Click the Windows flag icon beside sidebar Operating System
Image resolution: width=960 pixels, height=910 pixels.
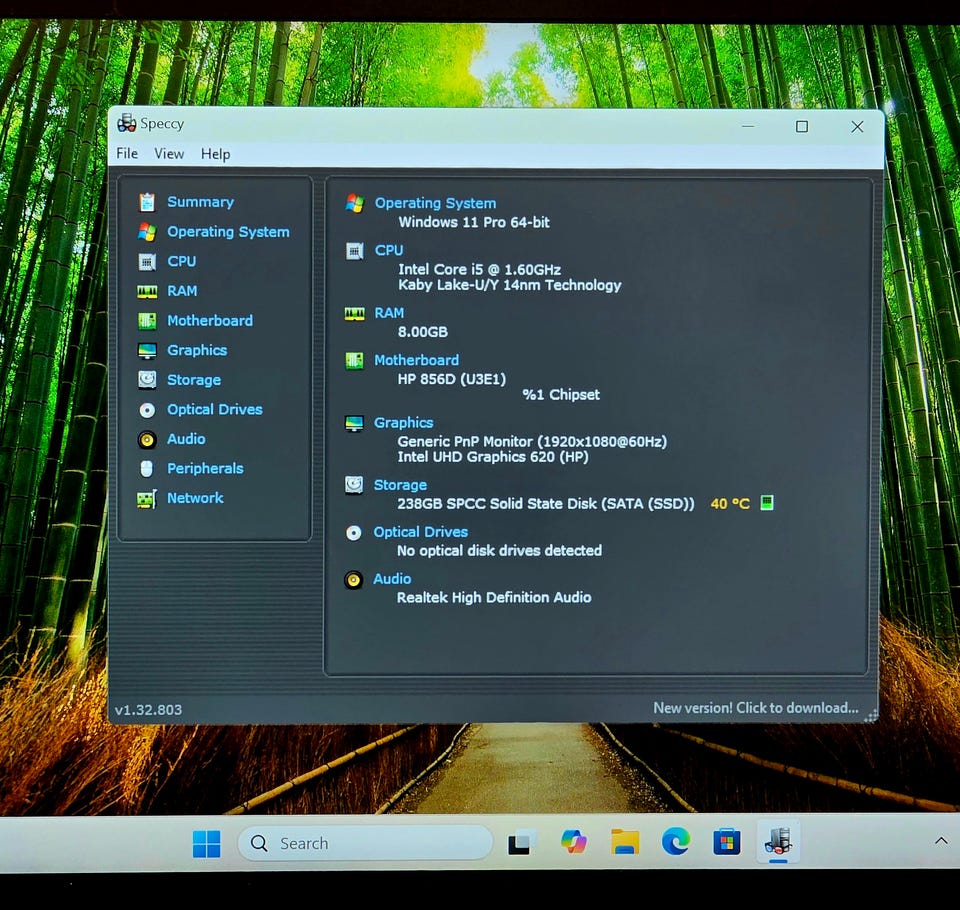point(147,232)
